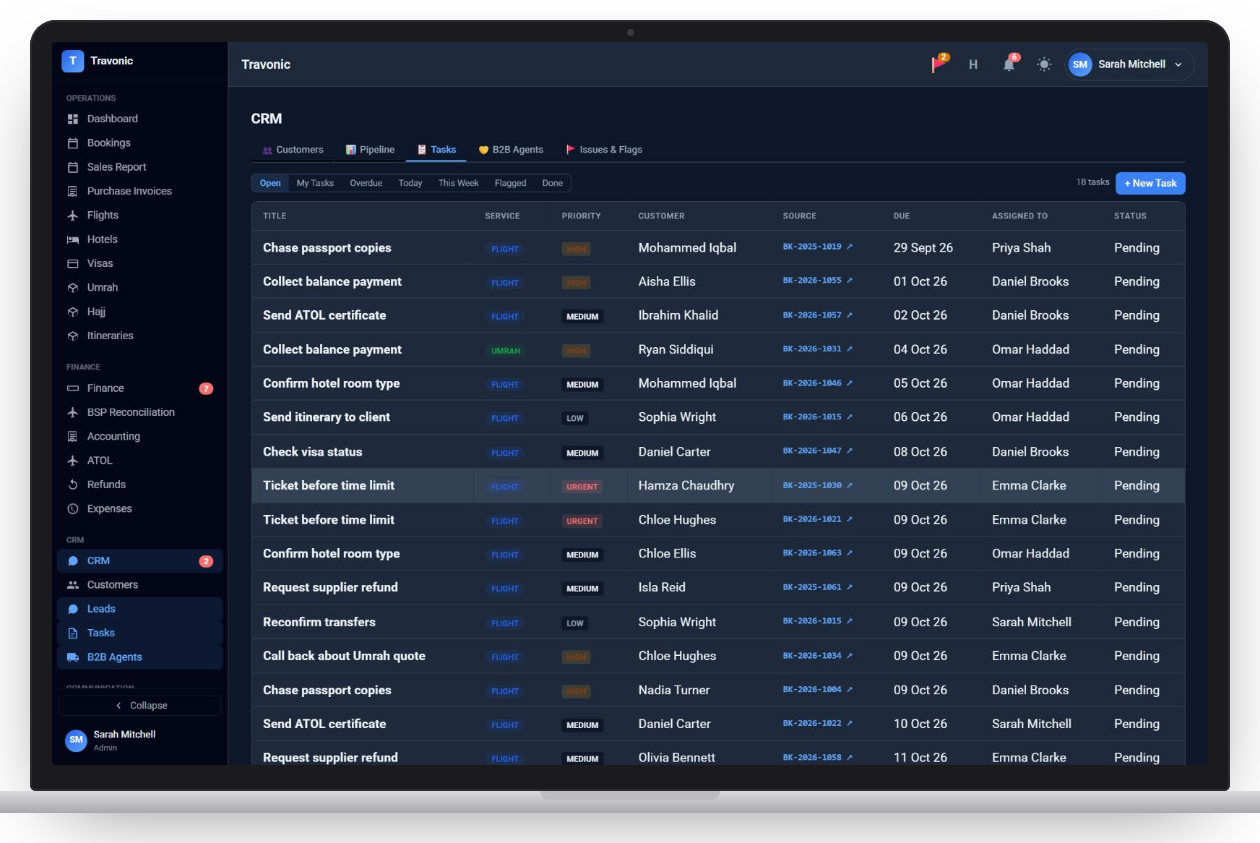Open the Tasks document icon in sidebar
The height and width of the screenshot is (843, 1260).
tap(73, 633)
